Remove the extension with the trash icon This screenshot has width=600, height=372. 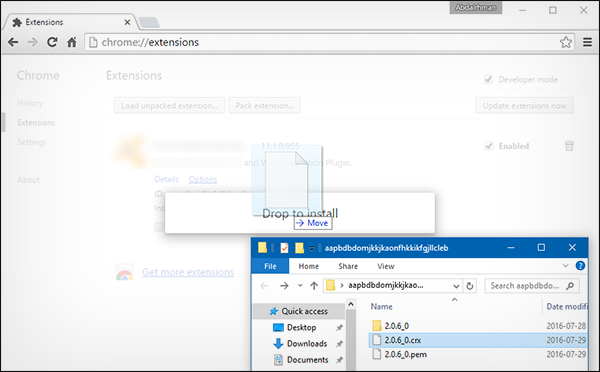point(569,146)
